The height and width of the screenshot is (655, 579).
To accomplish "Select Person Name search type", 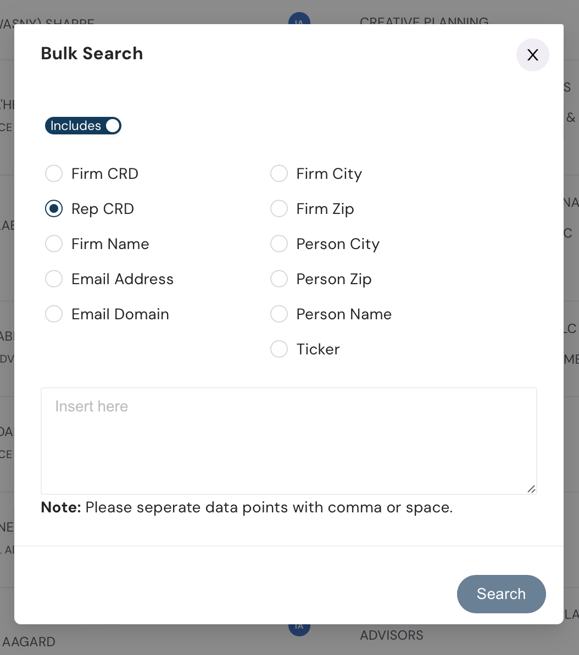I will coord(279,314).
